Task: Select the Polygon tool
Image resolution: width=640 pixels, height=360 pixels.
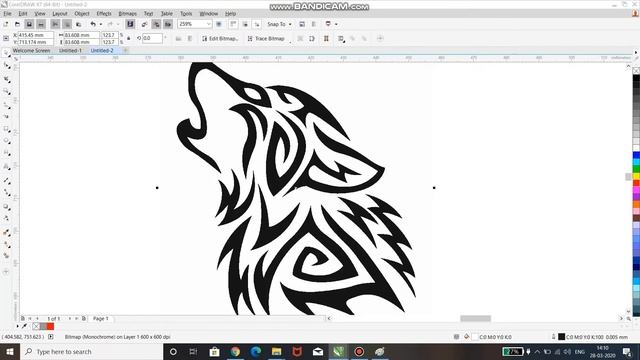Action: coord(6,153)
